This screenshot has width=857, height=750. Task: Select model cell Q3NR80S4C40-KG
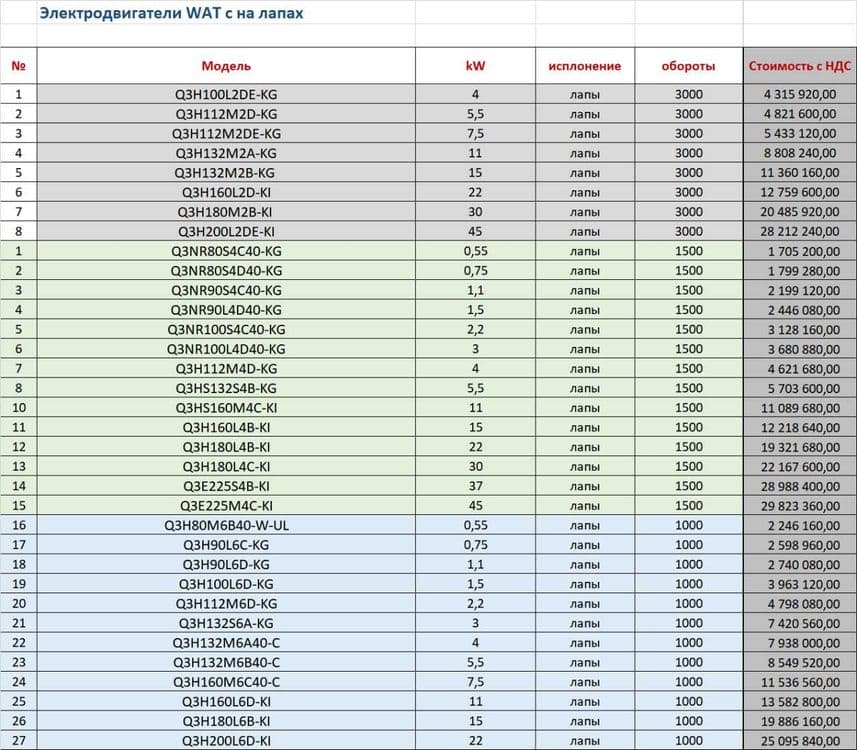click(226, 251)
